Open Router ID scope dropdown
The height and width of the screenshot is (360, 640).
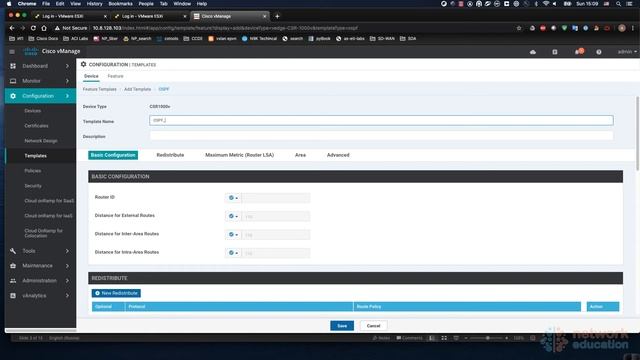(233, 198)
